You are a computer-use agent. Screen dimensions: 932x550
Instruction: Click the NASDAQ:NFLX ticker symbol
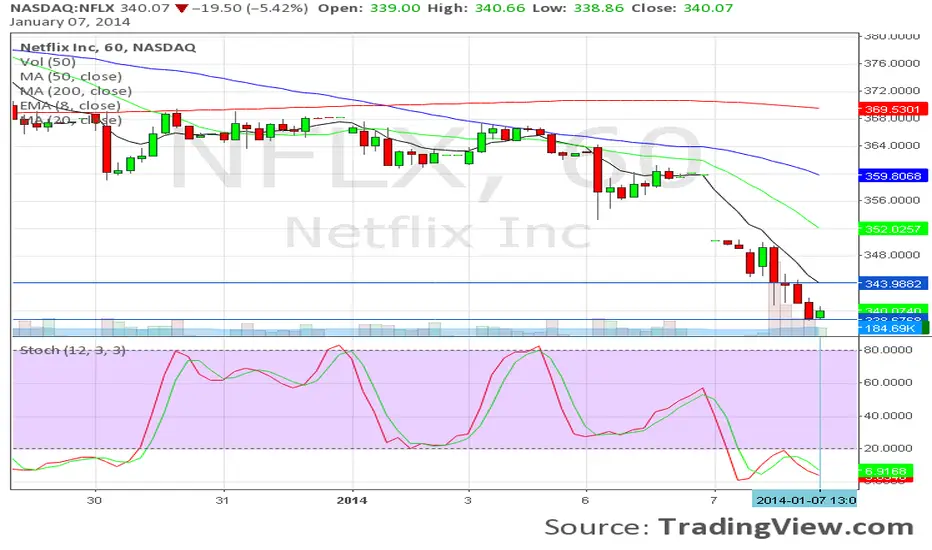[x=62, y=8]
